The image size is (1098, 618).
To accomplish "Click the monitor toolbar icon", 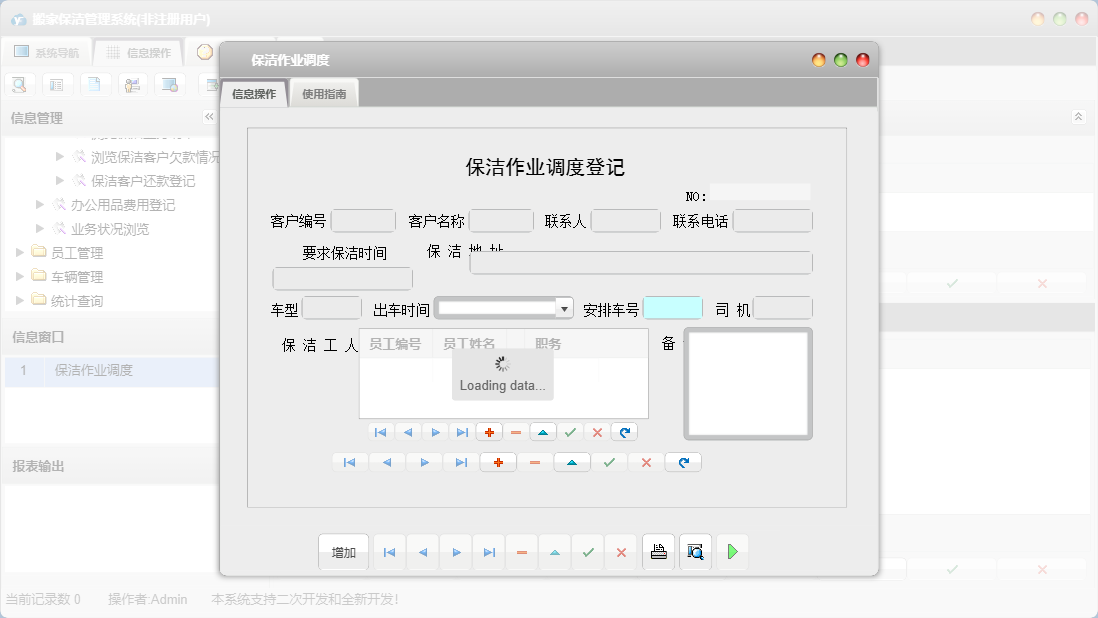I will point(170,84).
